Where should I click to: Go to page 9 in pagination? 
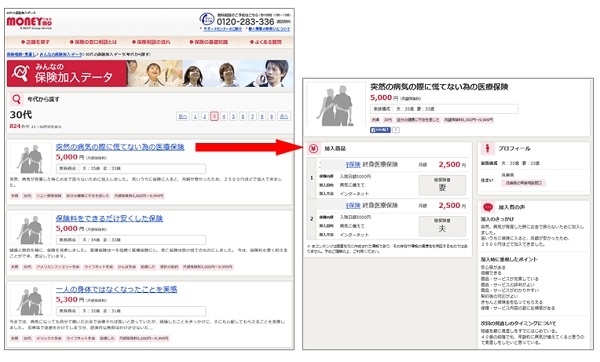[x=271, y=116]
